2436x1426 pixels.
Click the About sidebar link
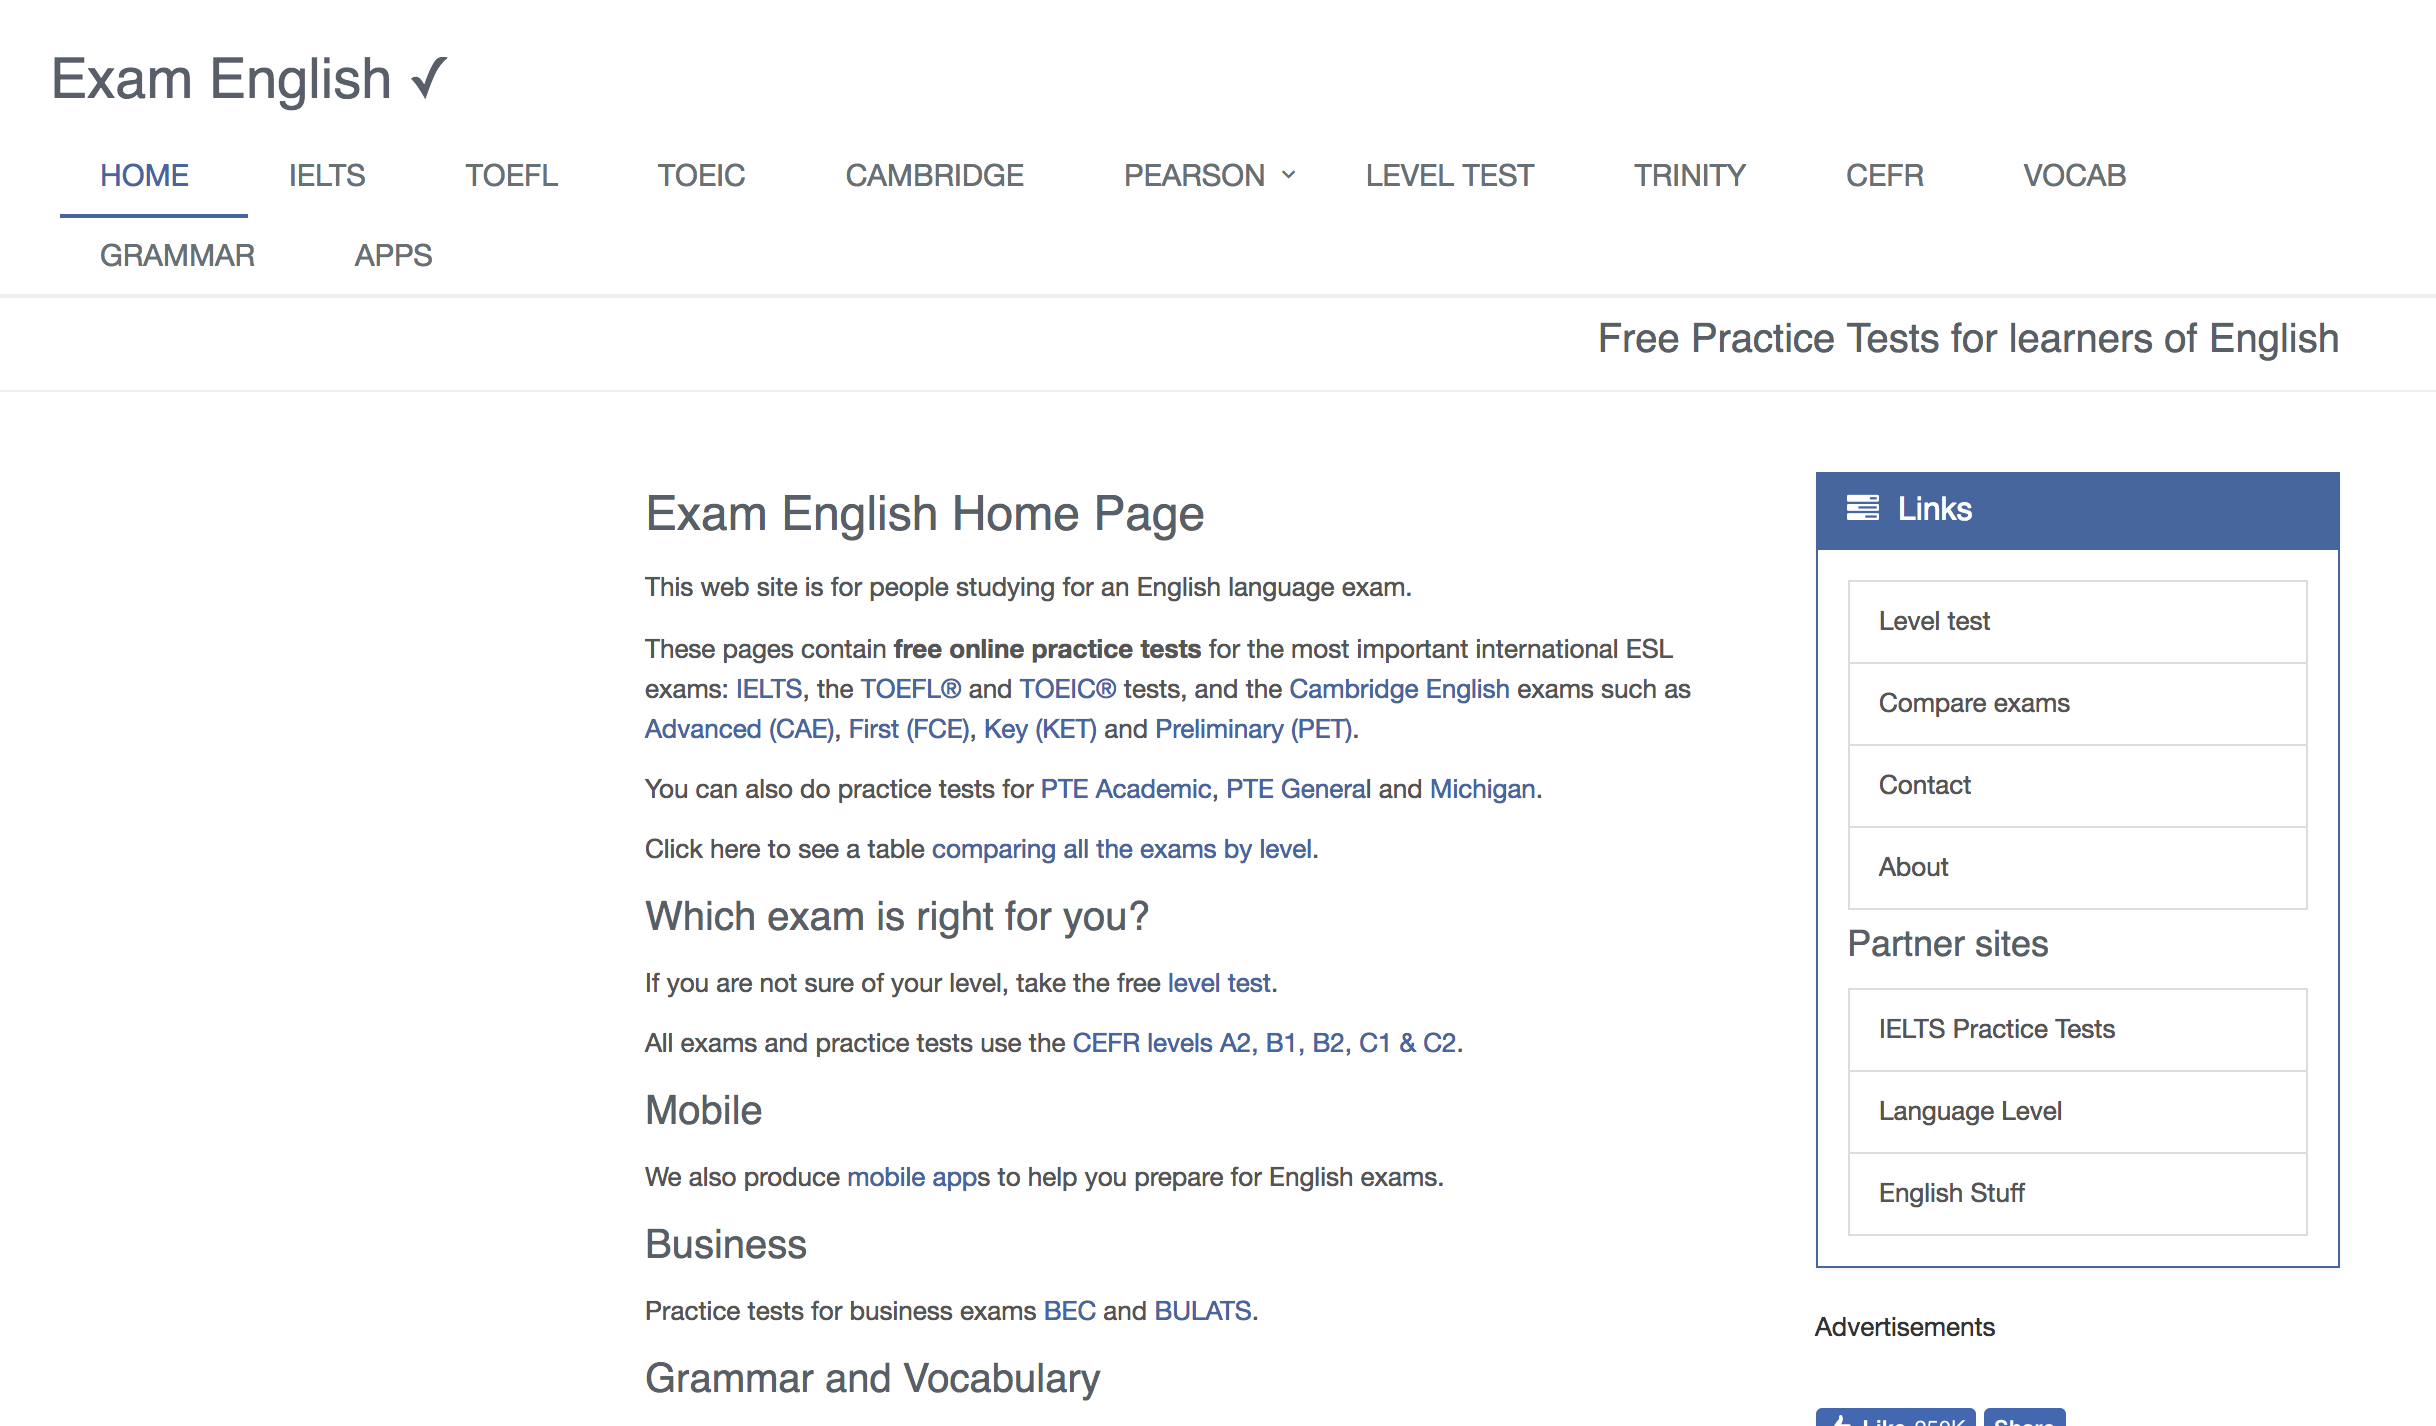[1913, 867]
